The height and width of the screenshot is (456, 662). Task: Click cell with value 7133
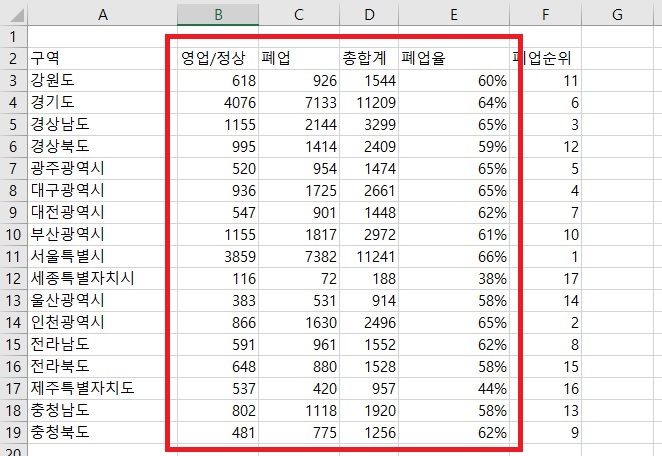click(299, 102)
